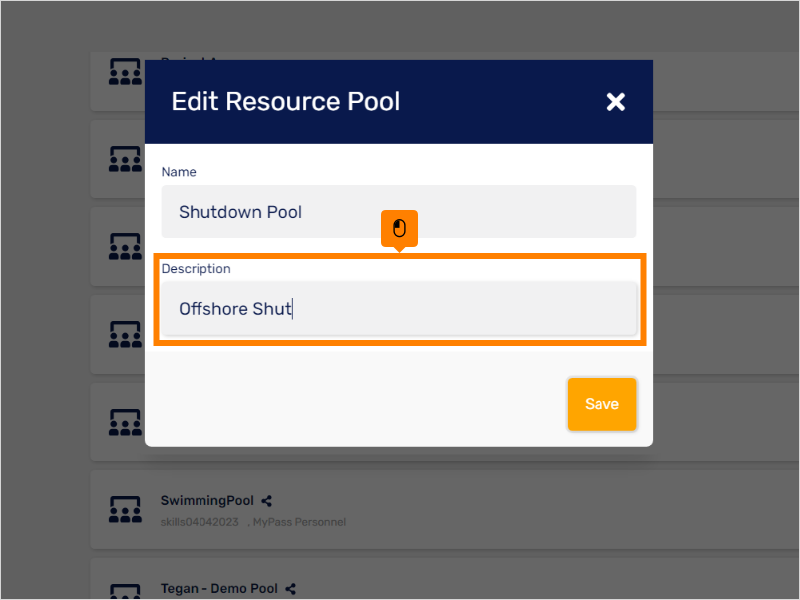Click the topmost resource pool people icon
Screen dimensions: 800x600
(124, 71)
